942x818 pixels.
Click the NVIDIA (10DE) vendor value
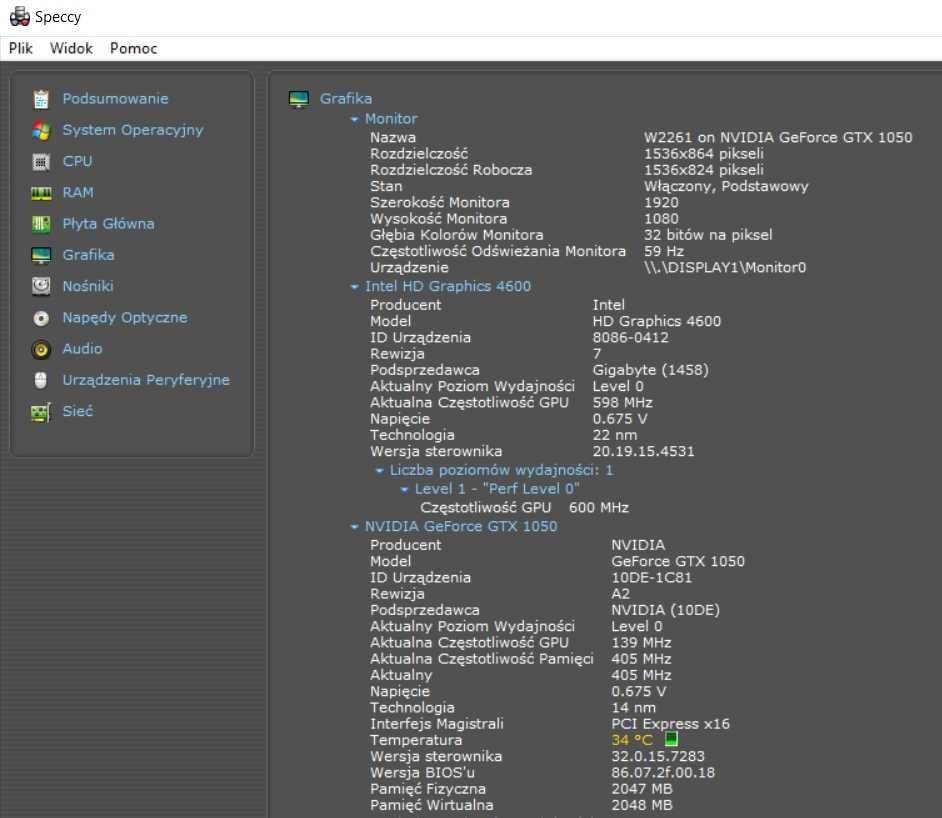(x=665, y=610)
